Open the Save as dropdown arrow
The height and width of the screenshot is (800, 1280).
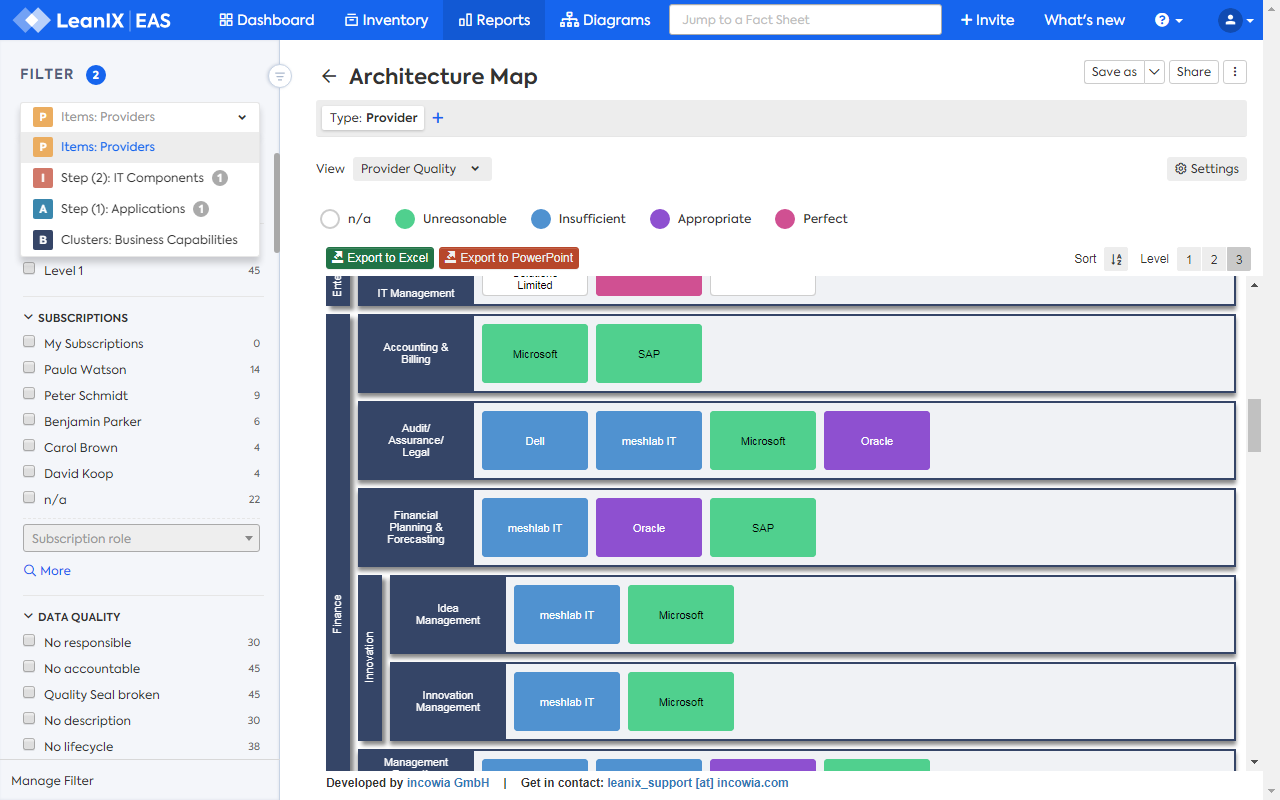[x=1154, y=72]
